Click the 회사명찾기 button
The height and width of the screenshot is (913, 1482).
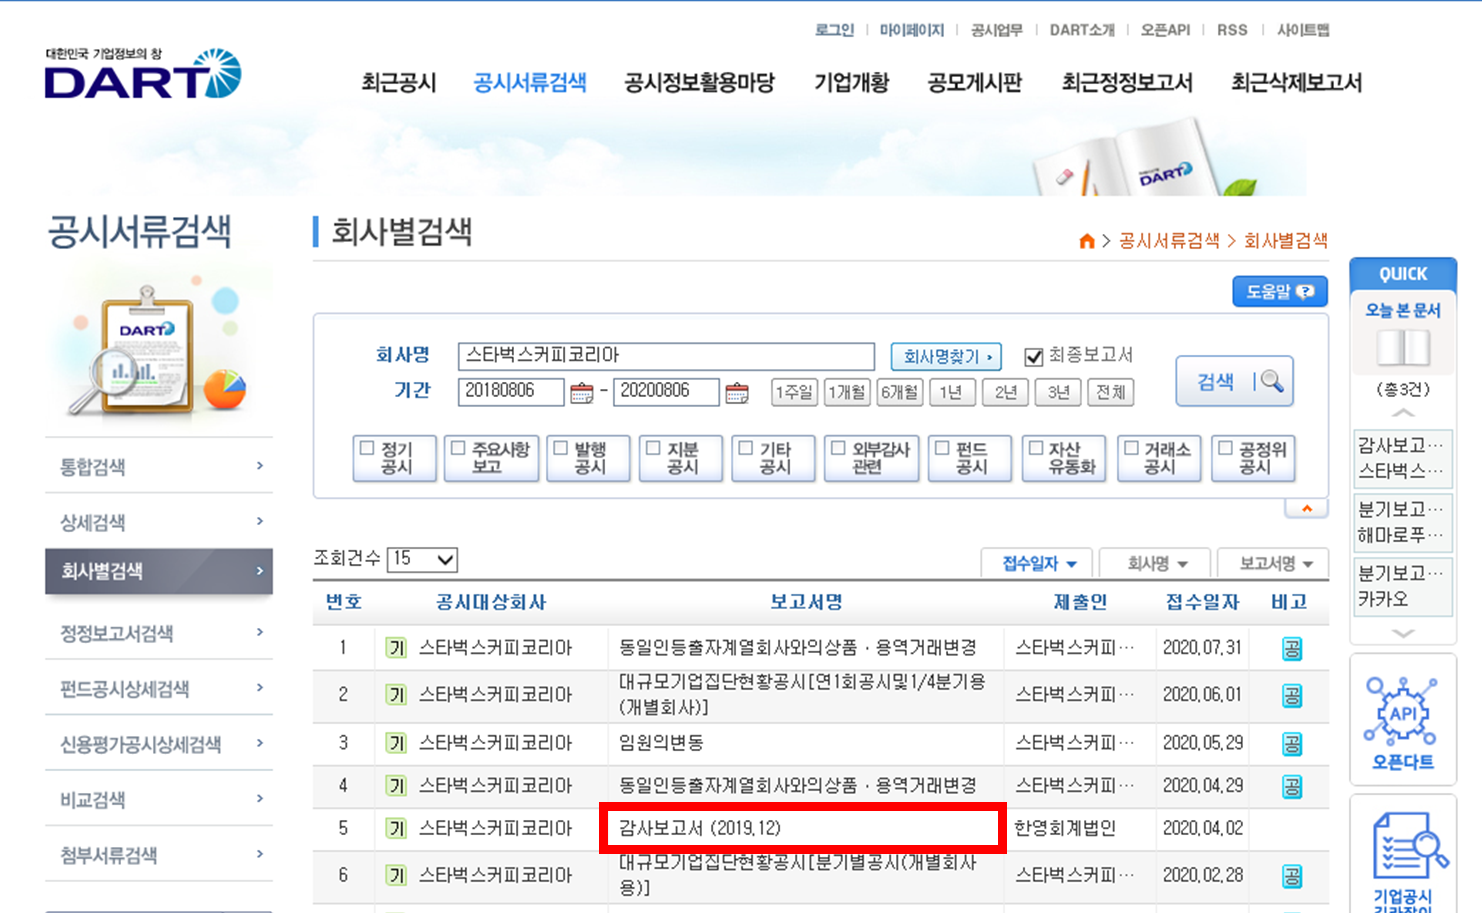[947, 357]
